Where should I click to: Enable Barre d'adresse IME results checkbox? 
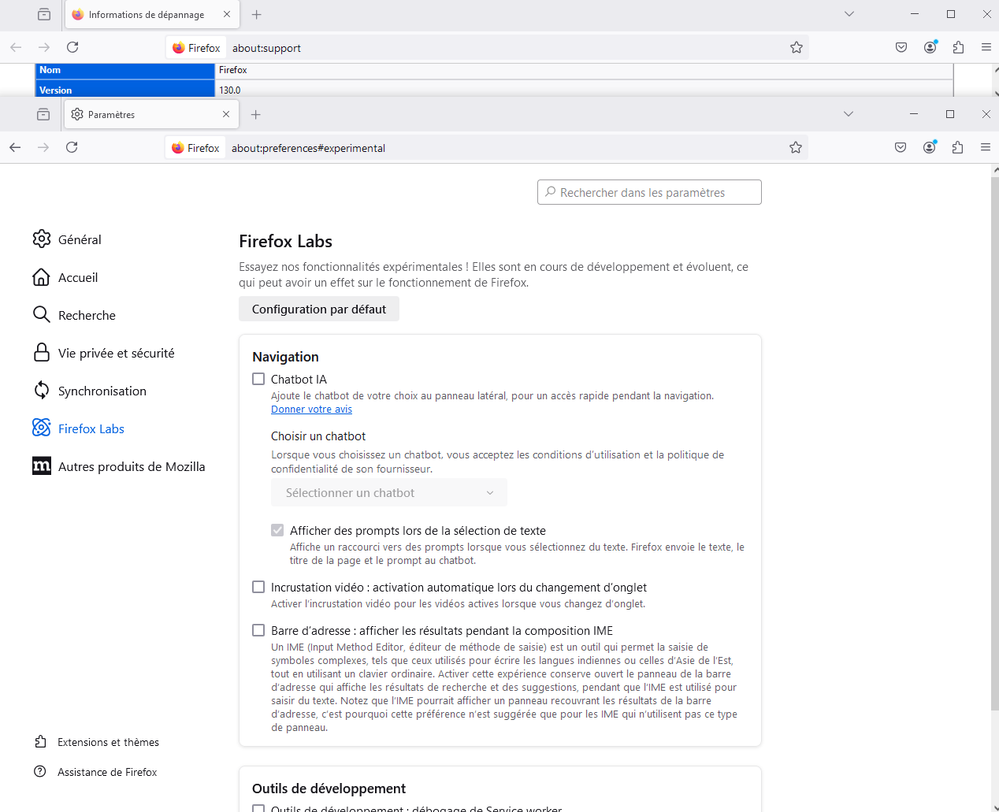tap(259, 631)
